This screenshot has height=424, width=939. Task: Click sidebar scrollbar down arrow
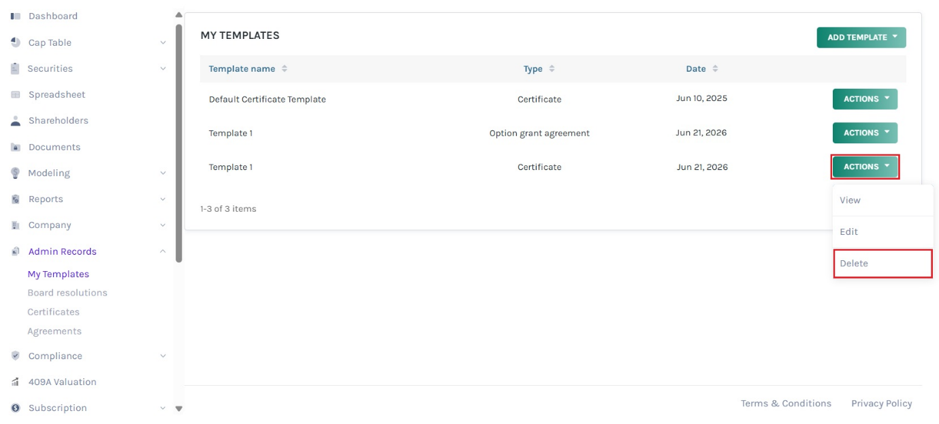tap(178, 409)
